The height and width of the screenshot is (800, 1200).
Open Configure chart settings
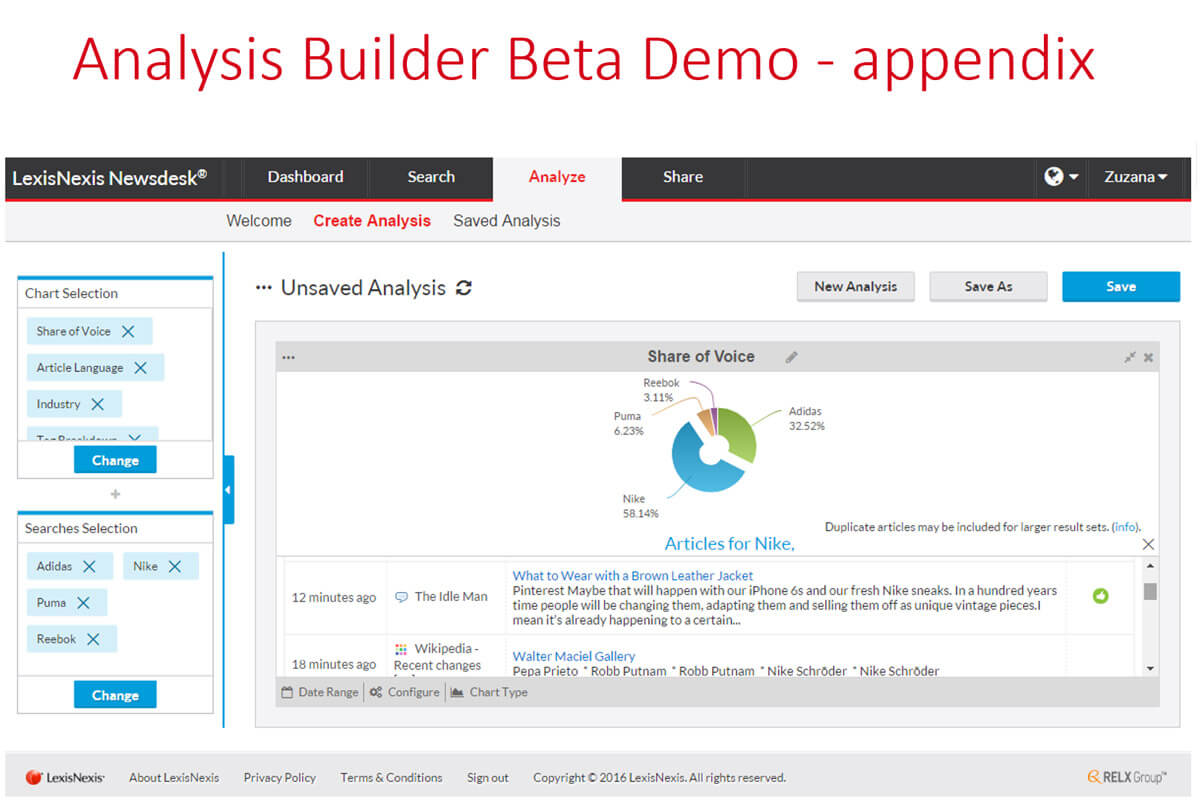(404, 692)
